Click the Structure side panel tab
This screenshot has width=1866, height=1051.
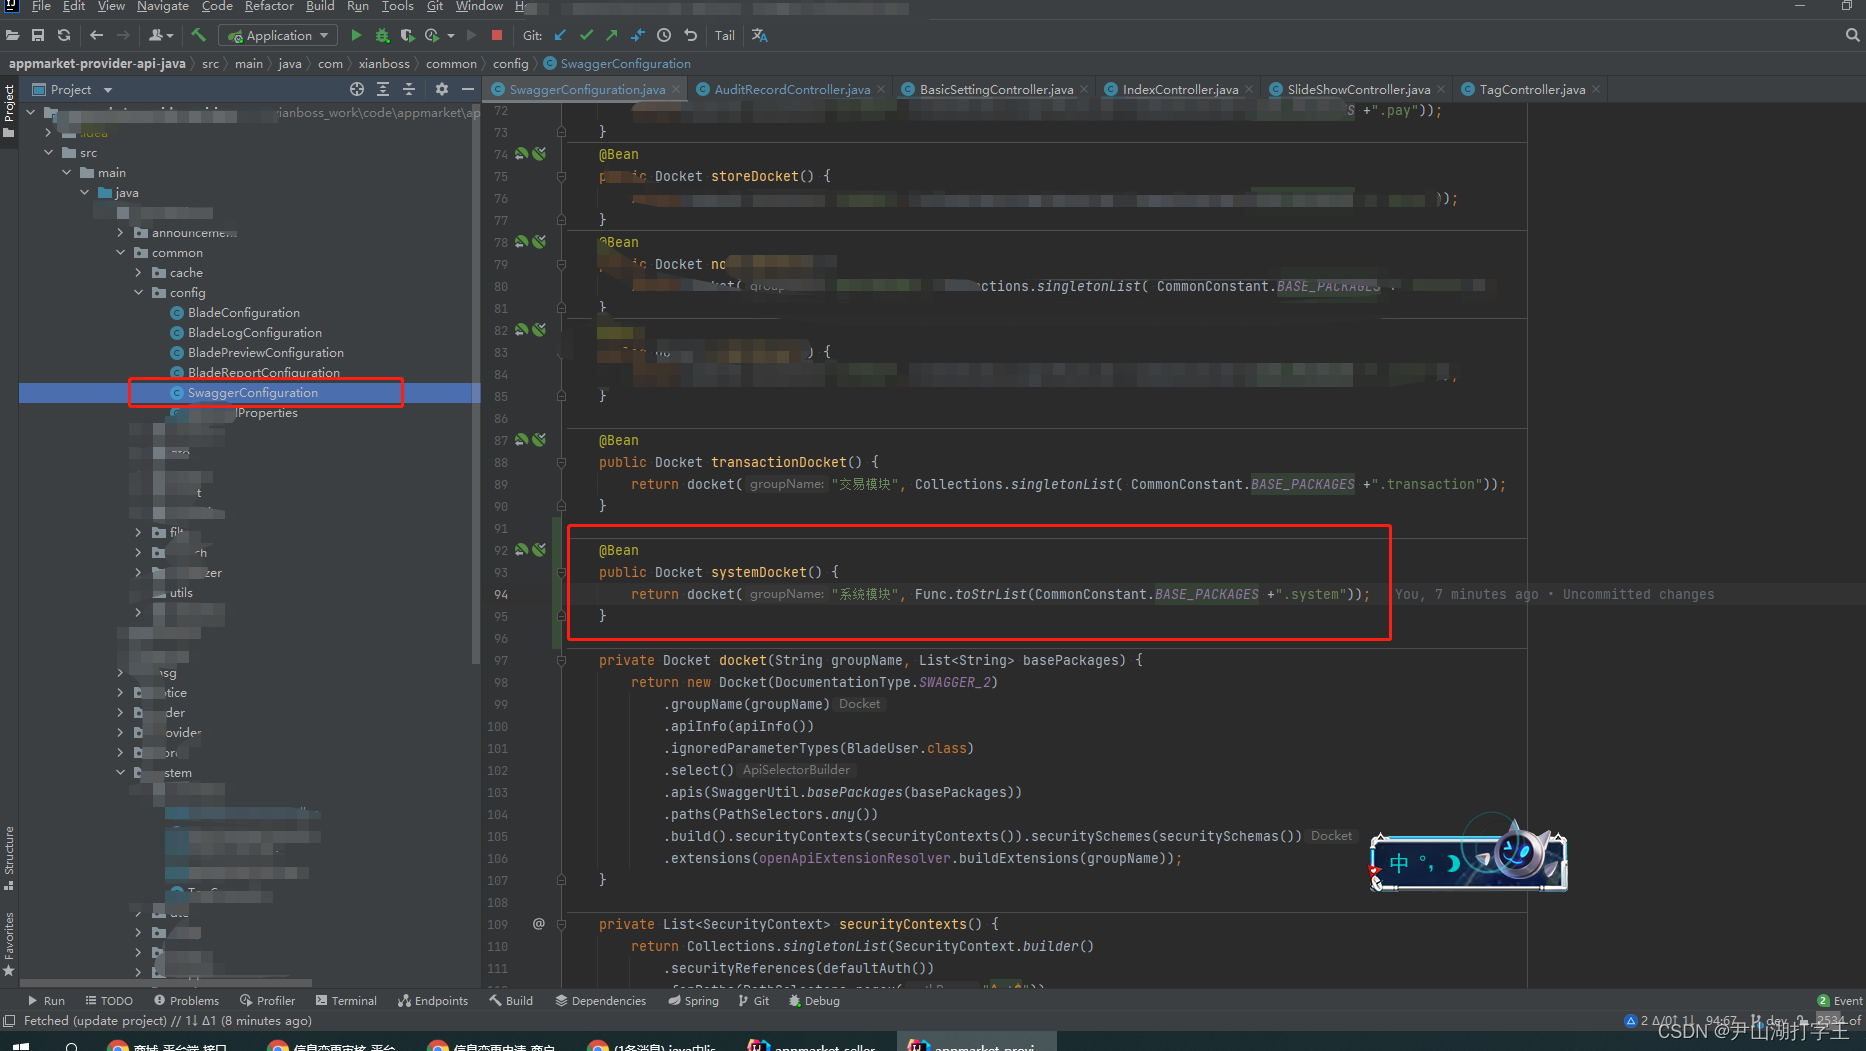pos(9,858)
